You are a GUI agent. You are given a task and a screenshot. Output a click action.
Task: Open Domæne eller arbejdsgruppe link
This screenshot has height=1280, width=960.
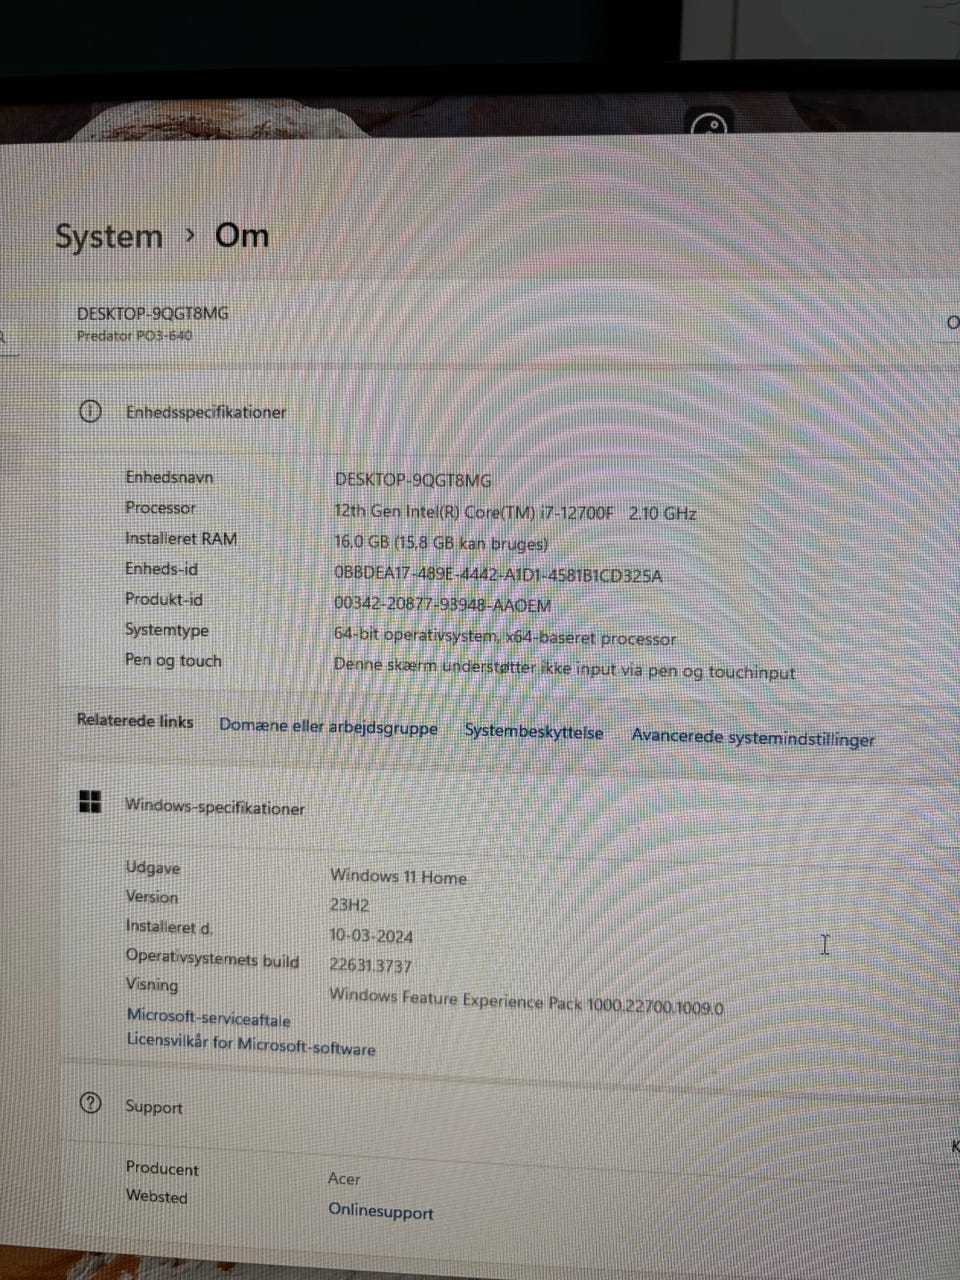328,727
